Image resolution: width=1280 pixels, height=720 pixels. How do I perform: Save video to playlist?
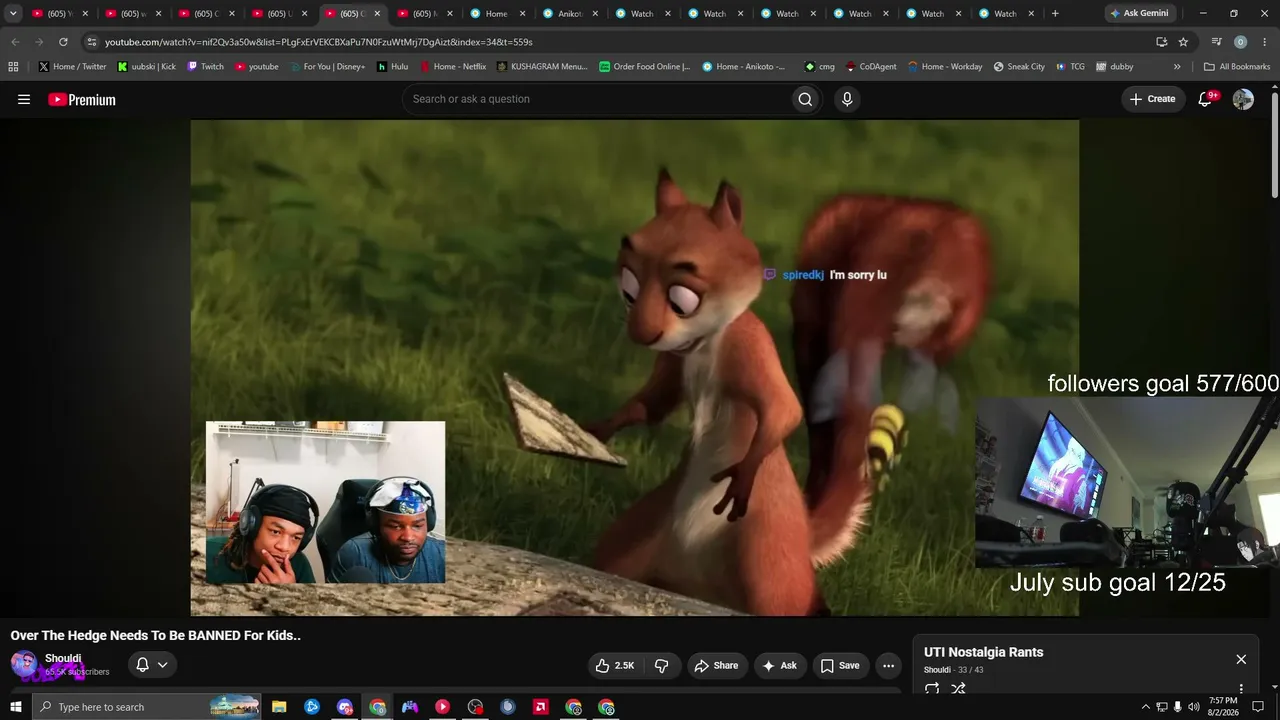tap(840, 666)
